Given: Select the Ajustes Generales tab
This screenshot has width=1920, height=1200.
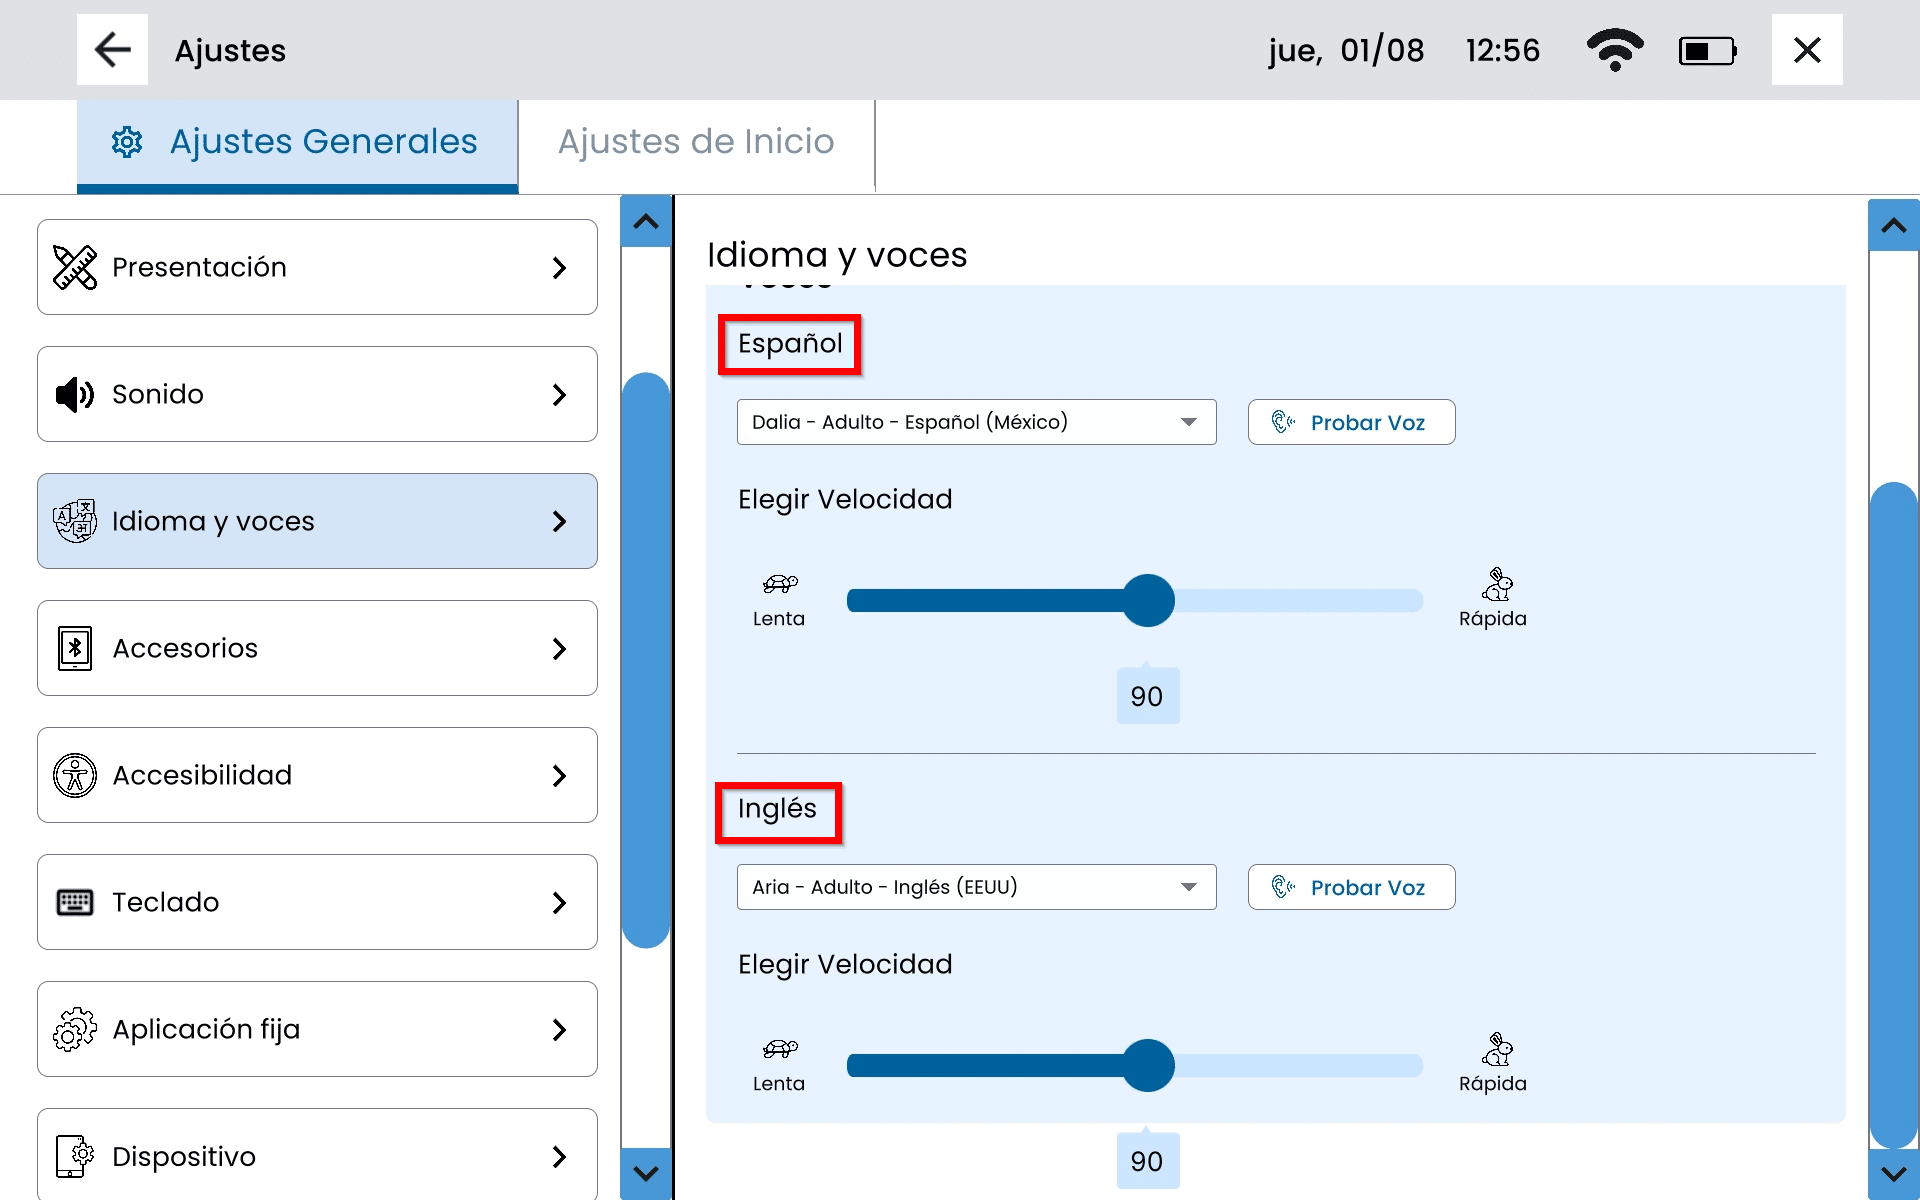Looking at the screenshot, I should pos(298,142).
